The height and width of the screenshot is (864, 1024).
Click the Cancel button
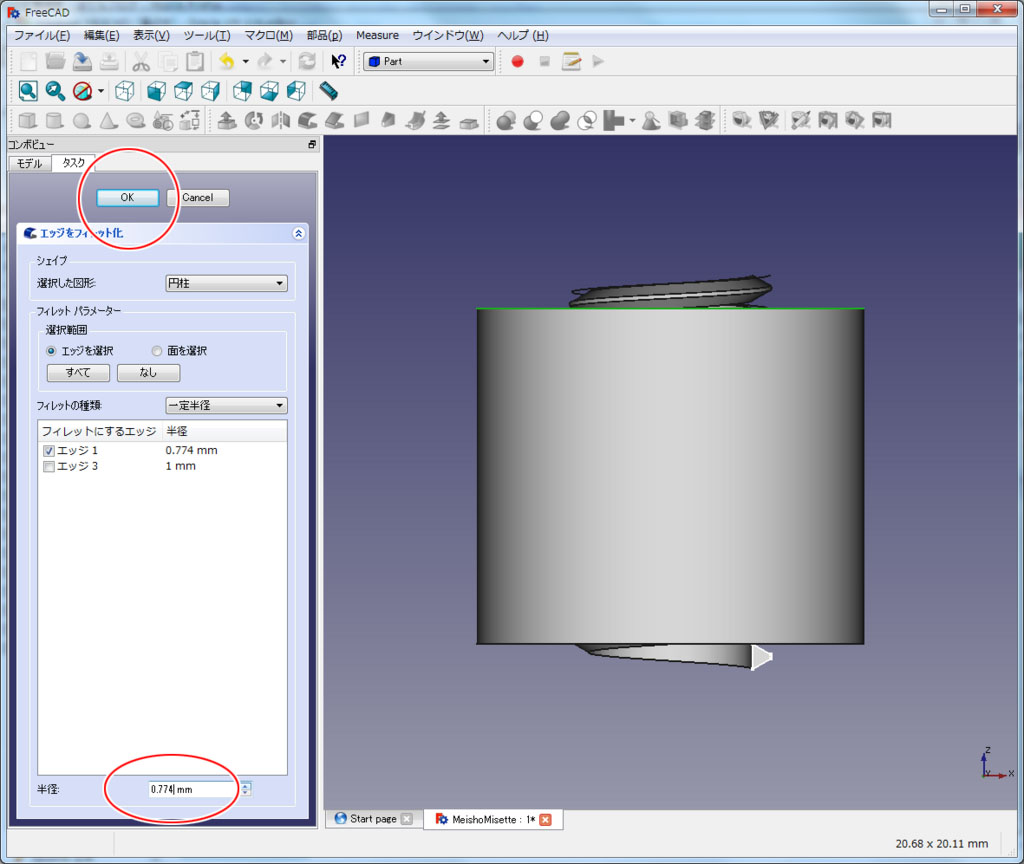coord(197,197)
